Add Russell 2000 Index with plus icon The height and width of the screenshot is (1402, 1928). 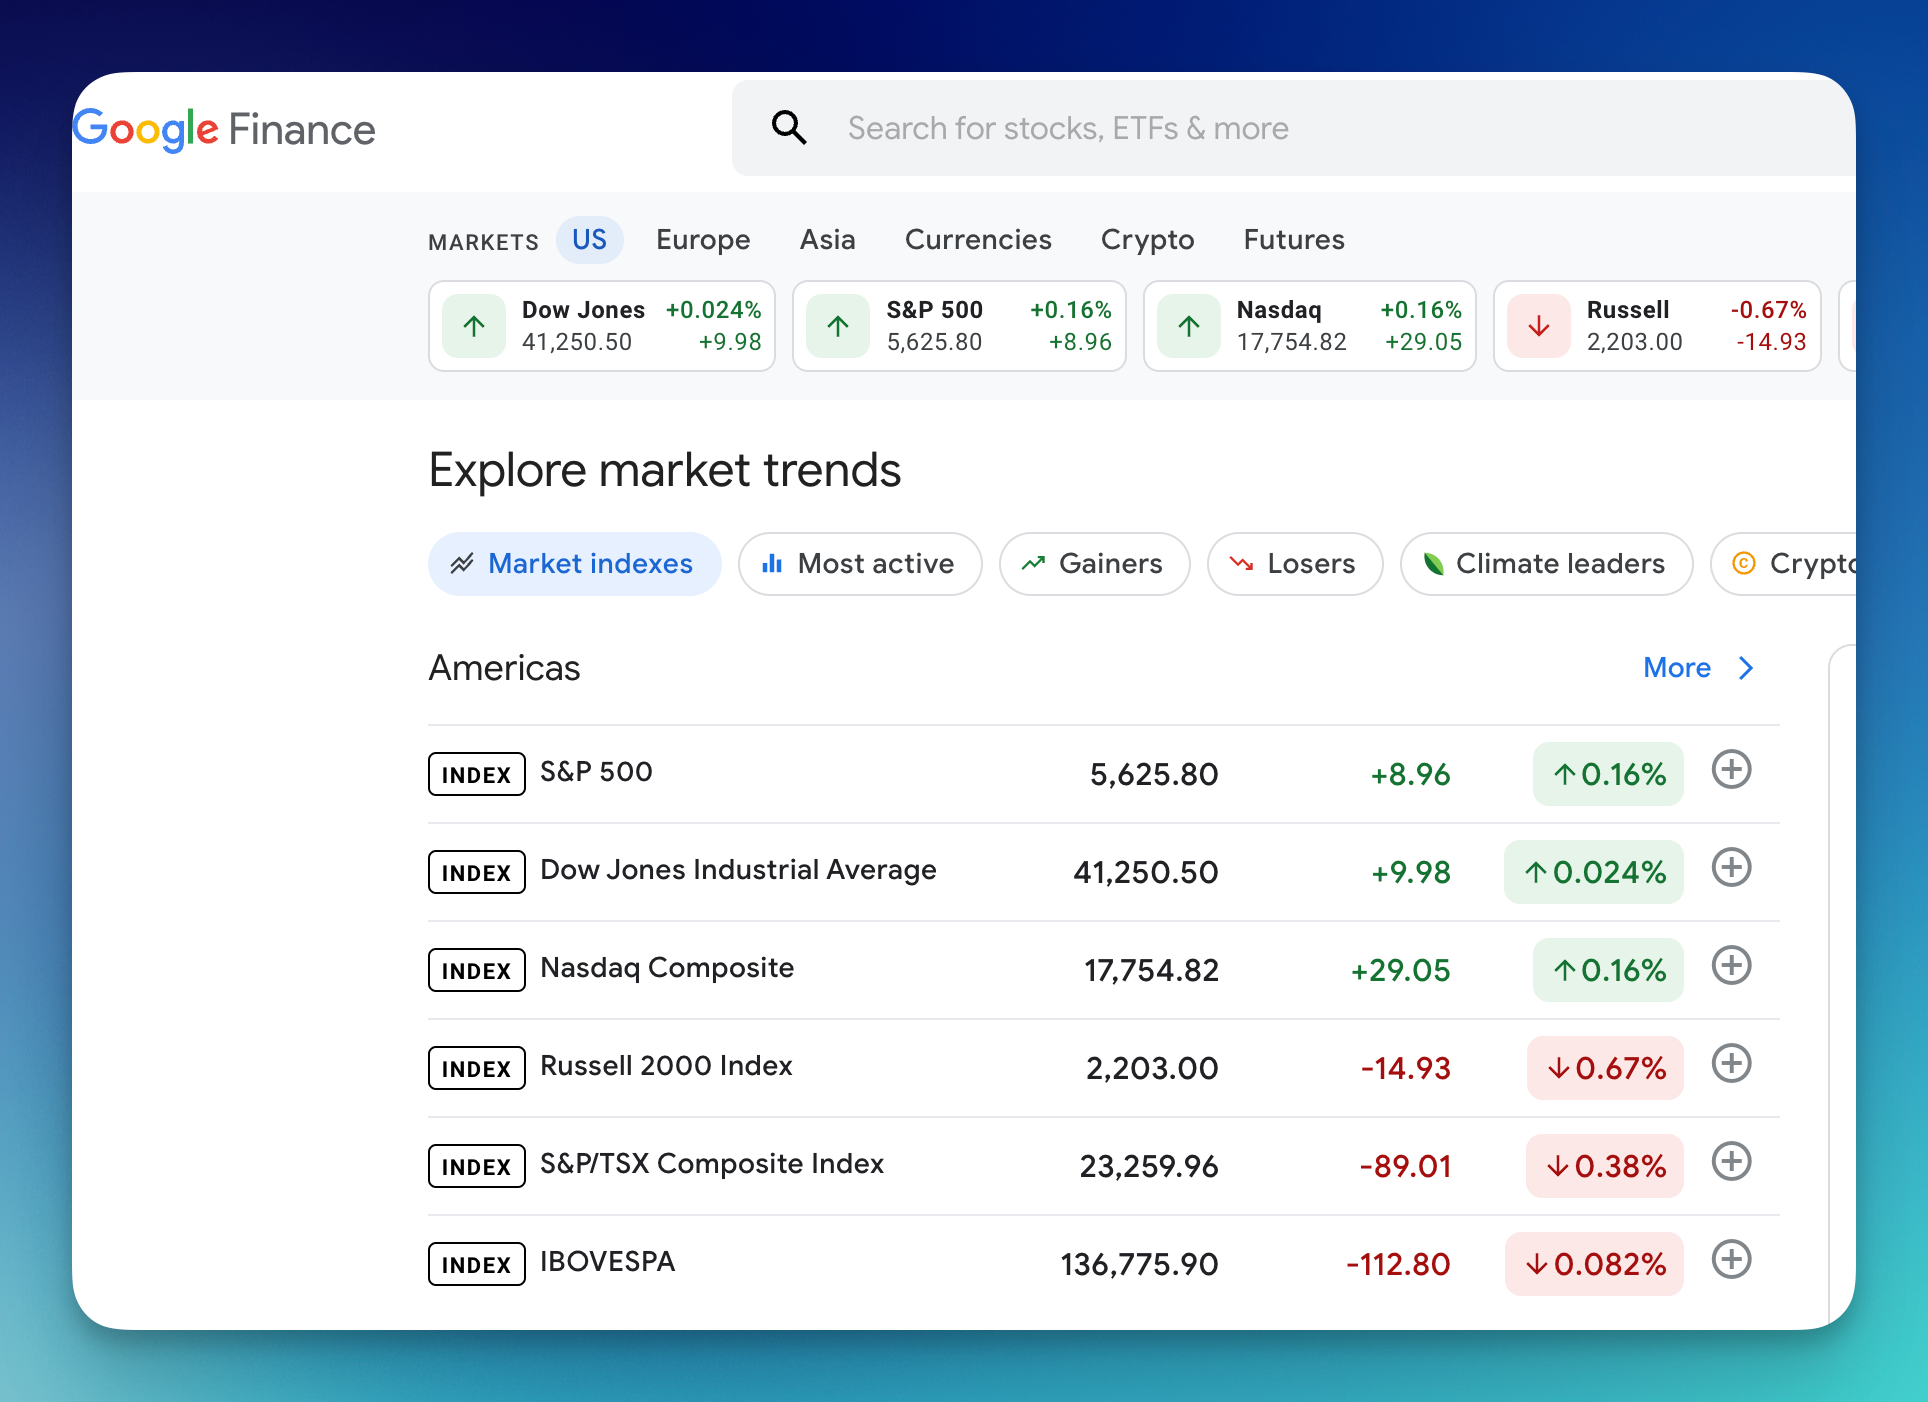1731,1064
